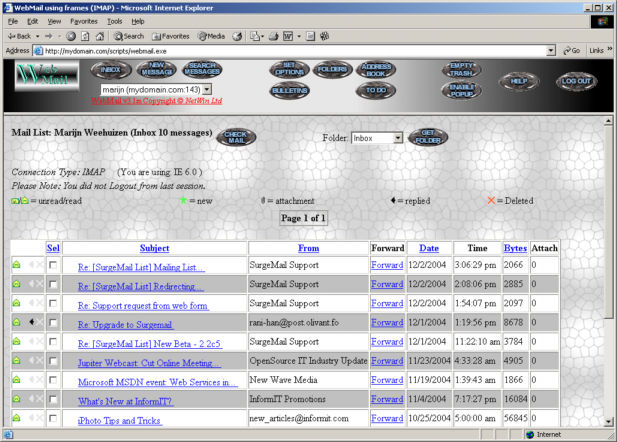
Task: Click the Log Out button
Action: pyautogui.click(x=576, y=81)
